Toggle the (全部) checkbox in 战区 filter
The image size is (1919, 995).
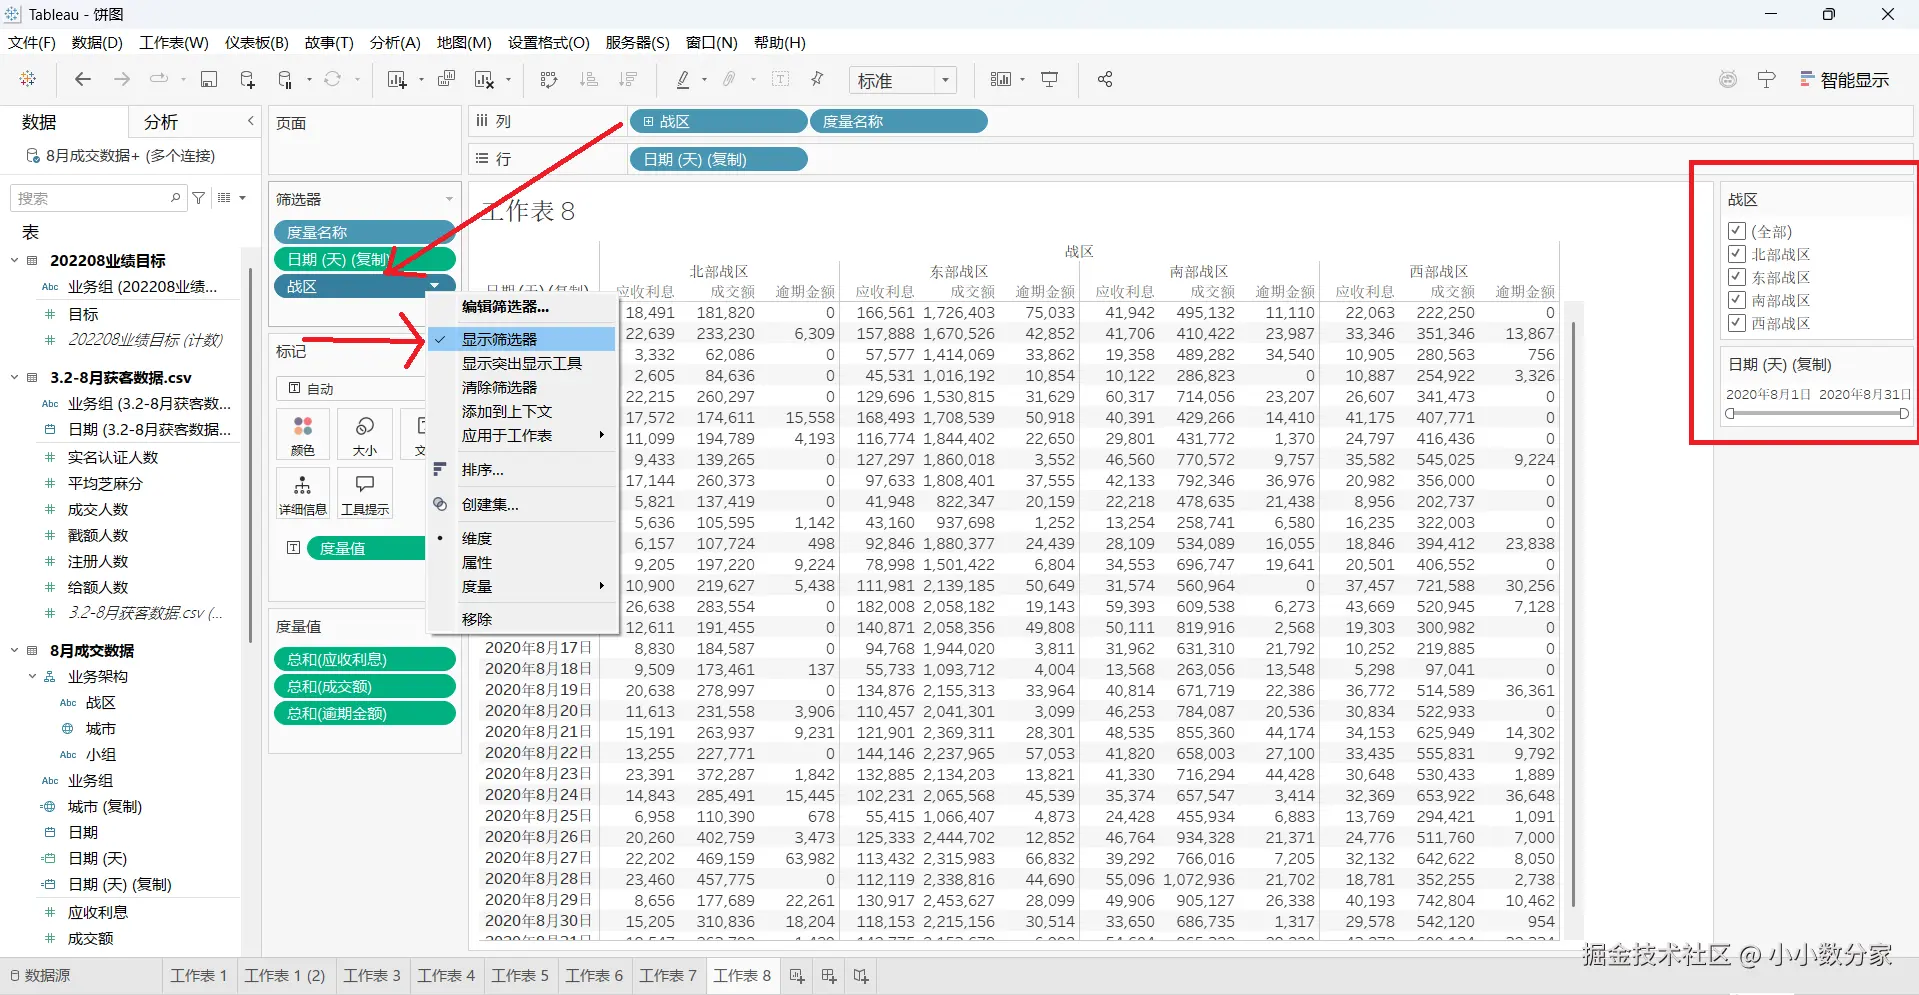point(1737,231)
